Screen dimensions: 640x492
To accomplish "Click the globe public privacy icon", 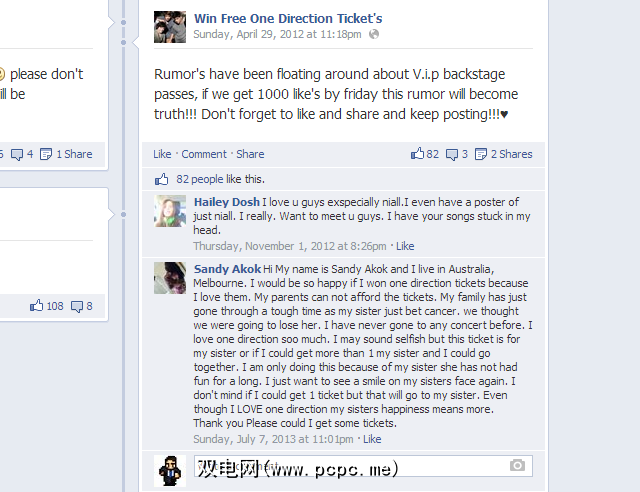I will [x=374, y=34].
